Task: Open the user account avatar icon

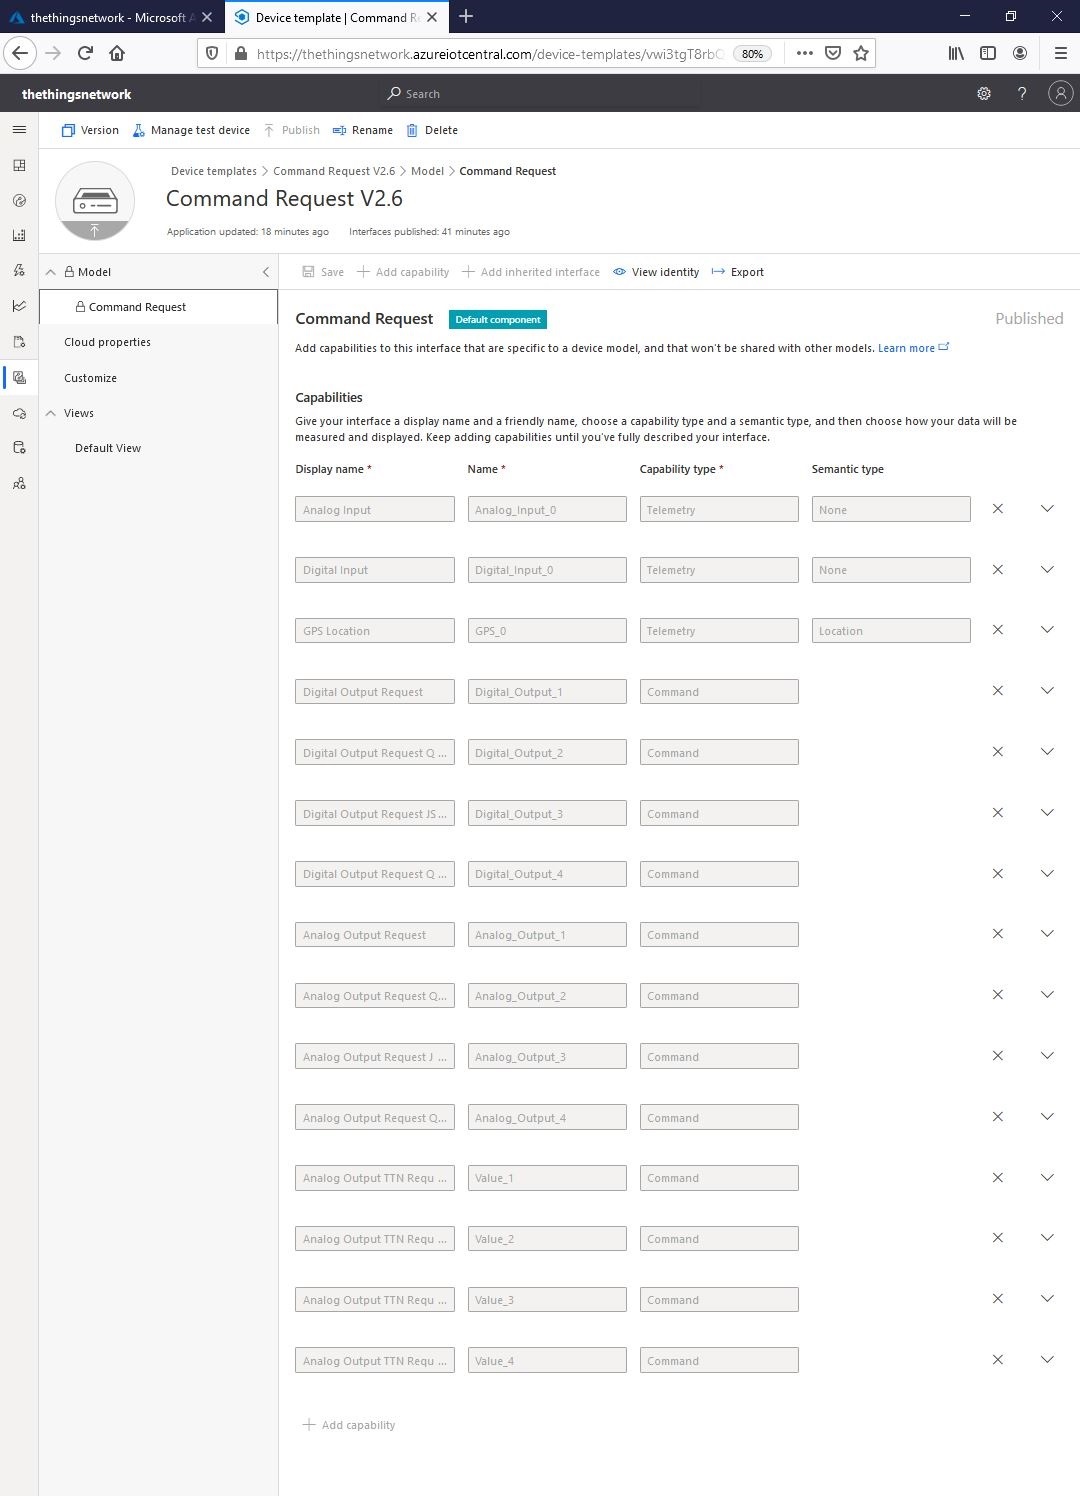Action: (1060, 93)
